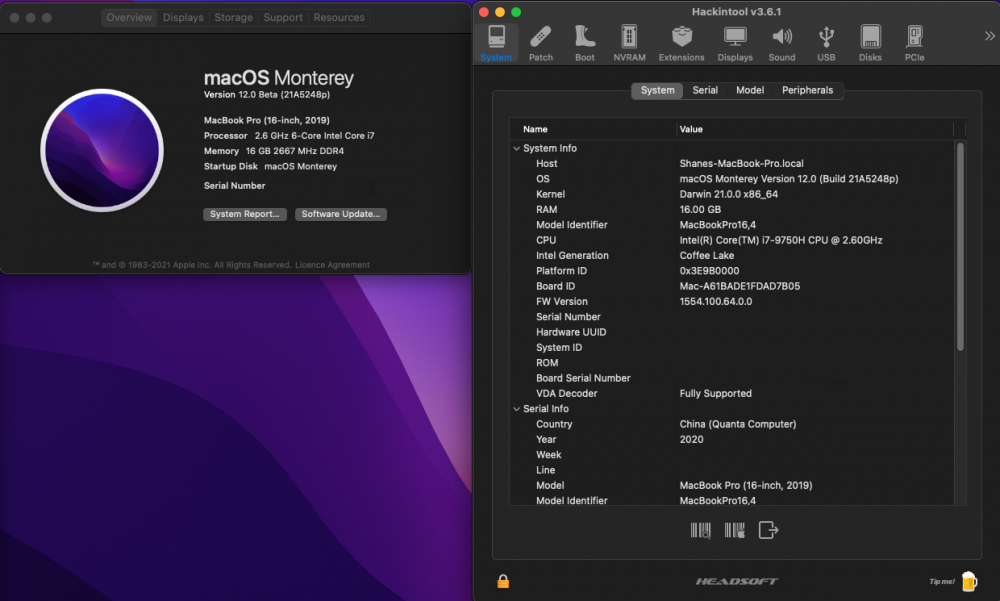Screen dimensions: 1000x601
Task: Switch to the Model tab
Action: [x=750, y=91]
